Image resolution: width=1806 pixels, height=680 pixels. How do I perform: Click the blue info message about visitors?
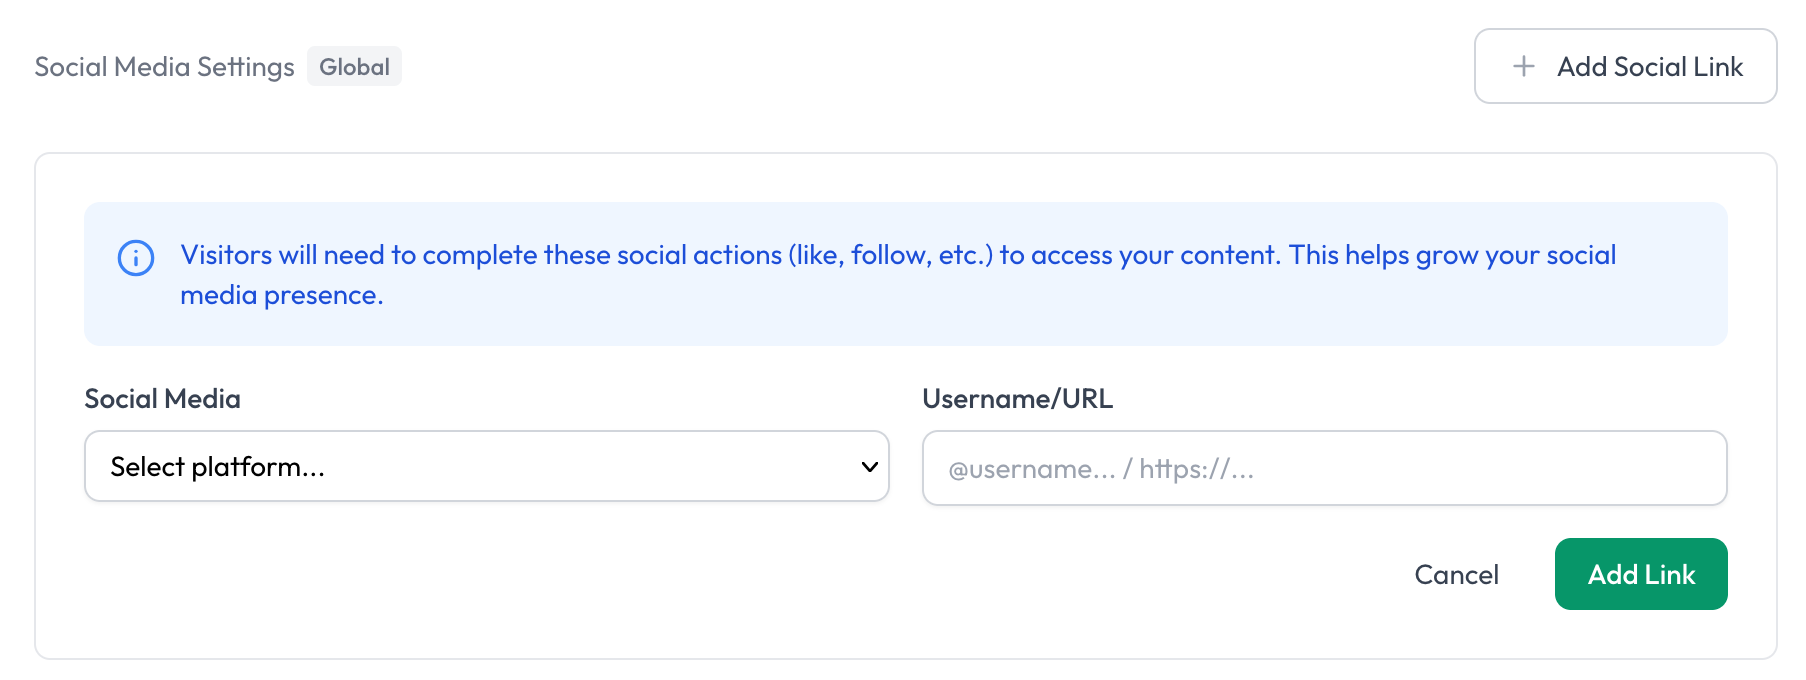(897, 256)
